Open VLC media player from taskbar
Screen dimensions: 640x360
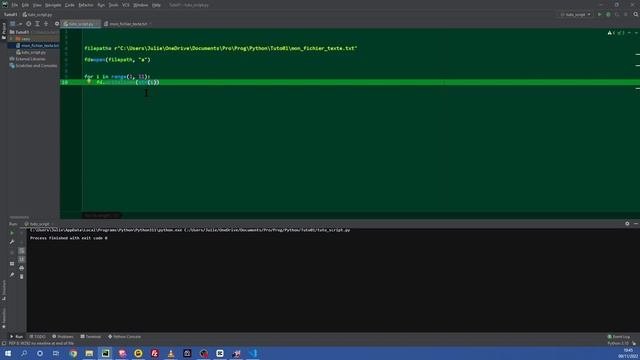coord(171,353)
